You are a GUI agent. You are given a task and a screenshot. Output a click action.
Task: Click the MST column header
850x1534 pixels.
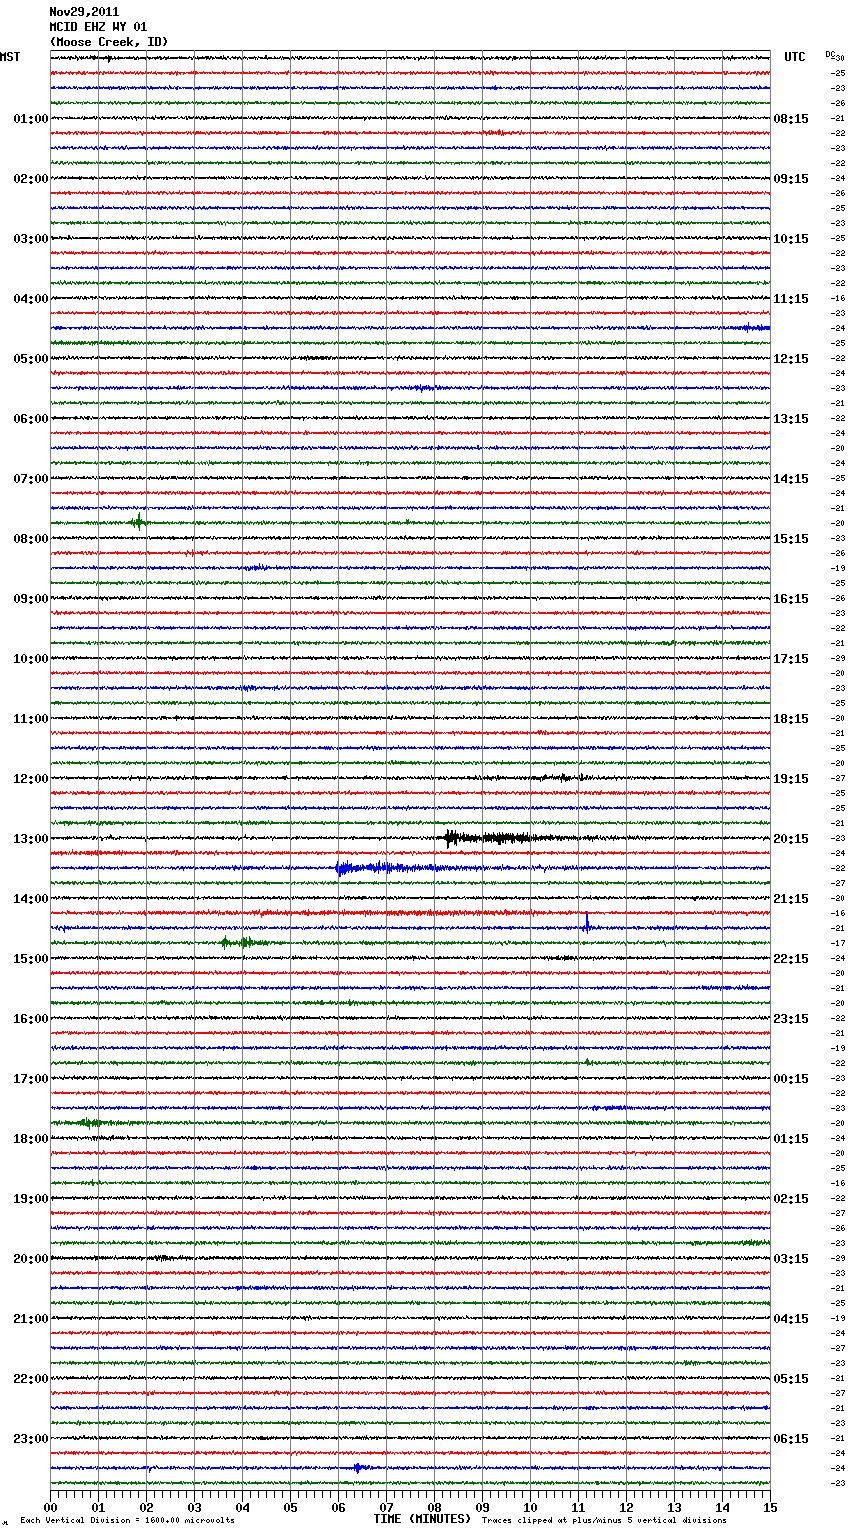(x=10, y=57)
